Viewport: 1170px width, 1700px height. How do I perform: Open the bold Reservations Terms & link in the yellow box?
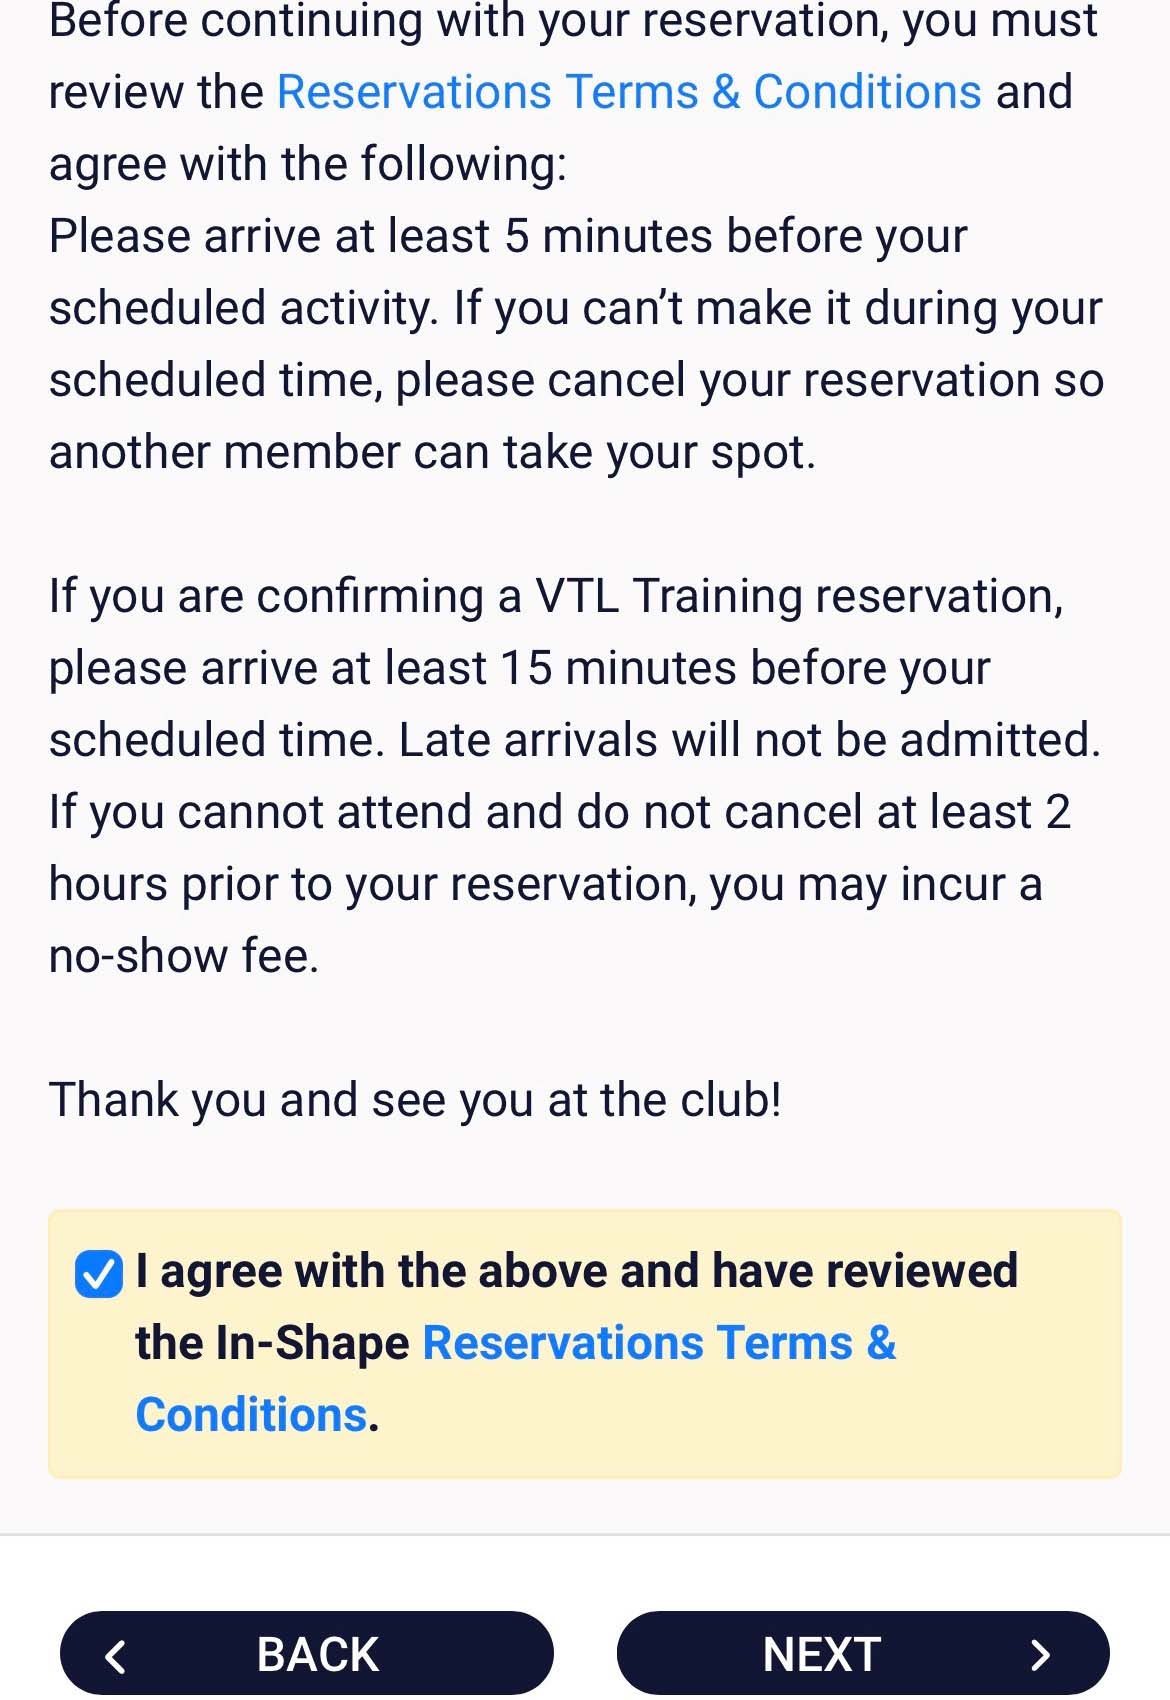point(659,1343)
